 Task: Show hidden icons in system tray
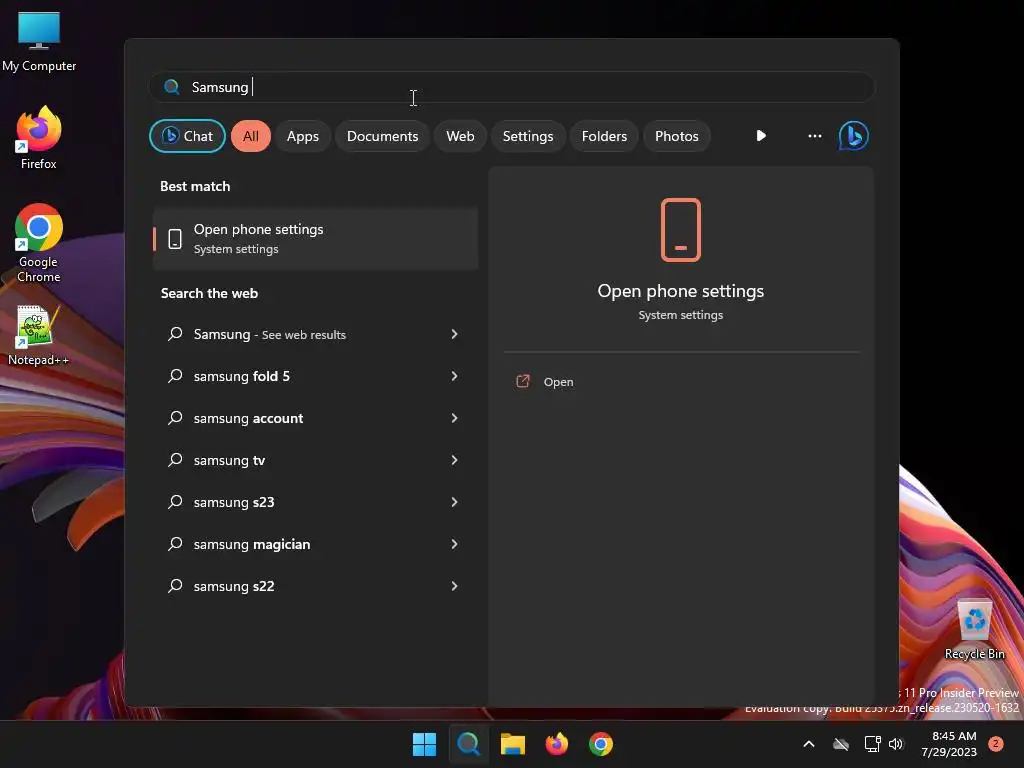(808, 744)
